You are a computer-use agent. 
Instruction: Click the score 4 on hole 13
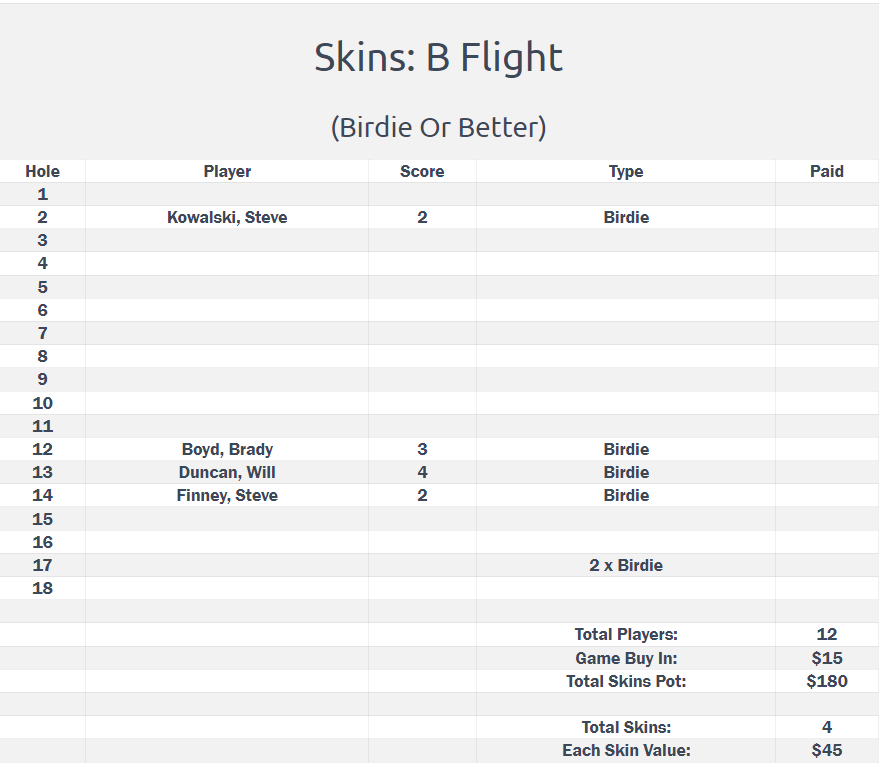[422, 473]
